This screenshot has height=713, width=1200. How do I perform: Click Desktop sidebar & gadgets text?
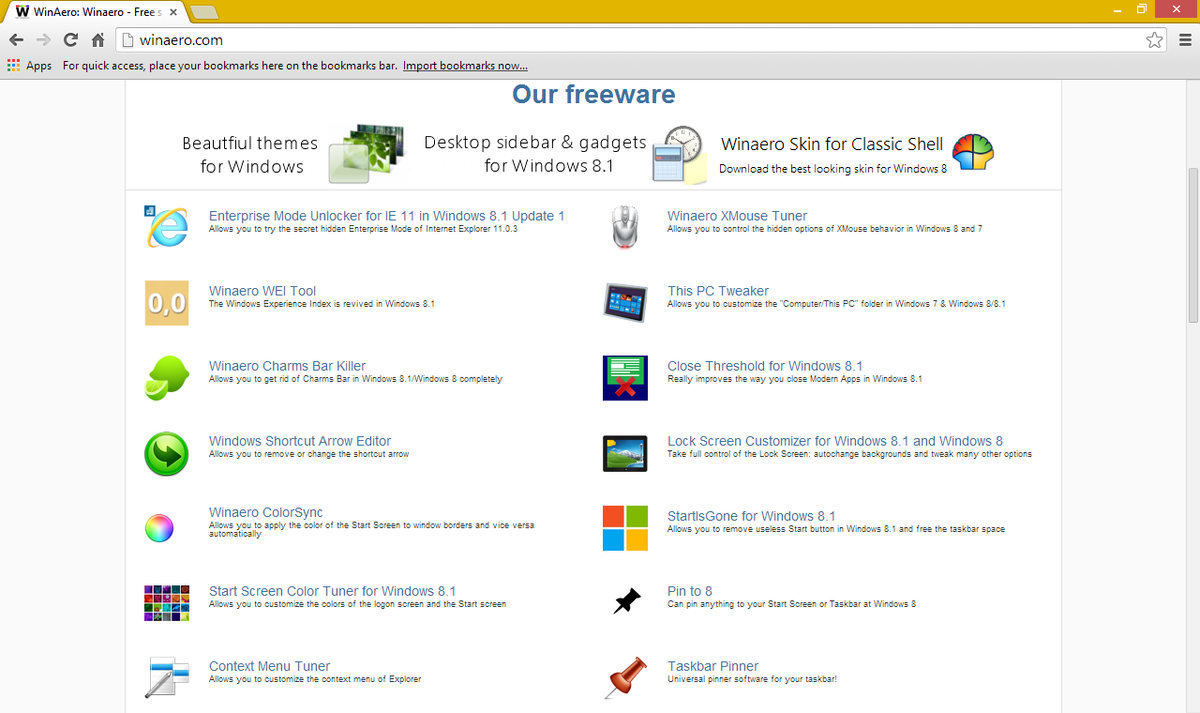coord(535,154)
